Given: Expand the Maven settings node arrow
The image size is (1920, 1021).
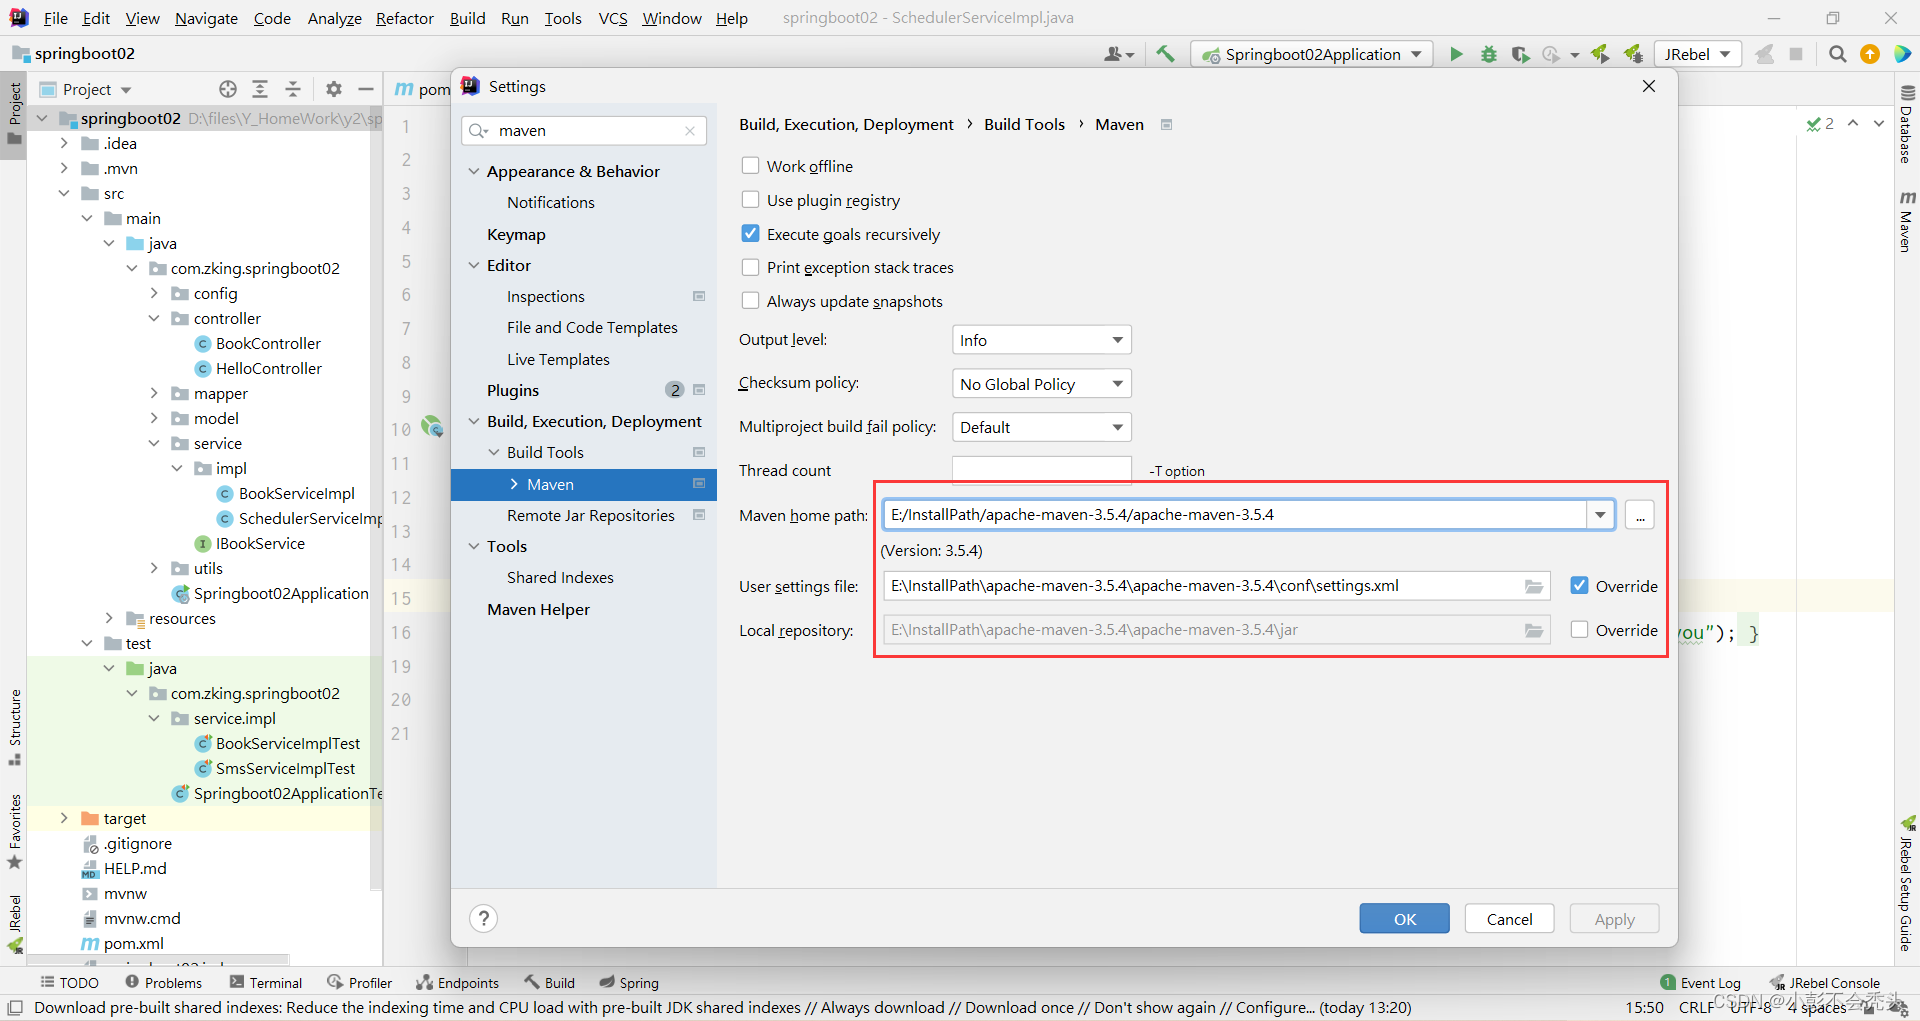Looking at the screenshot, I should tap(514, 484).
